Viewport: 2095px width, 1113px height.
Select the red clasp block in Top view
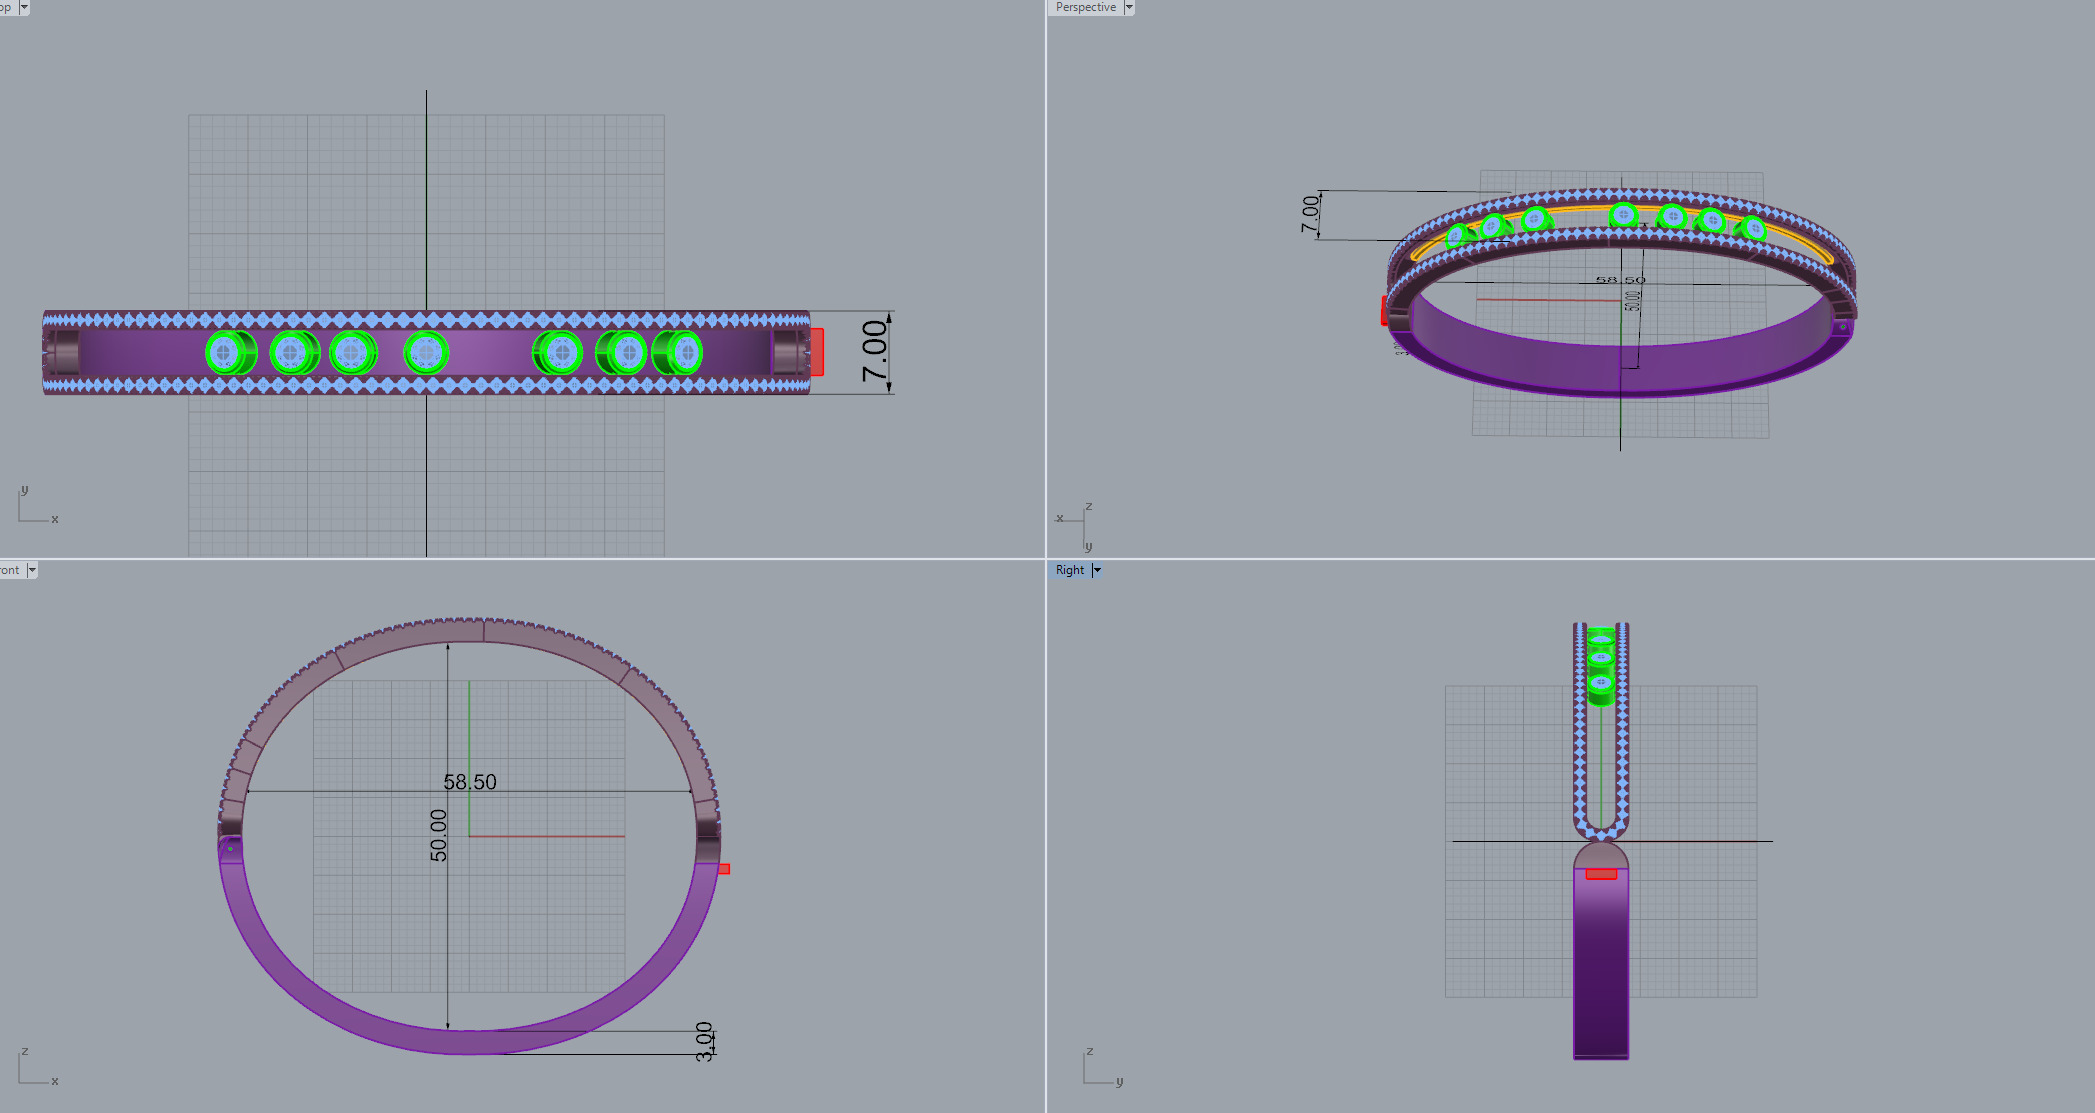click(x=817, y=352)
